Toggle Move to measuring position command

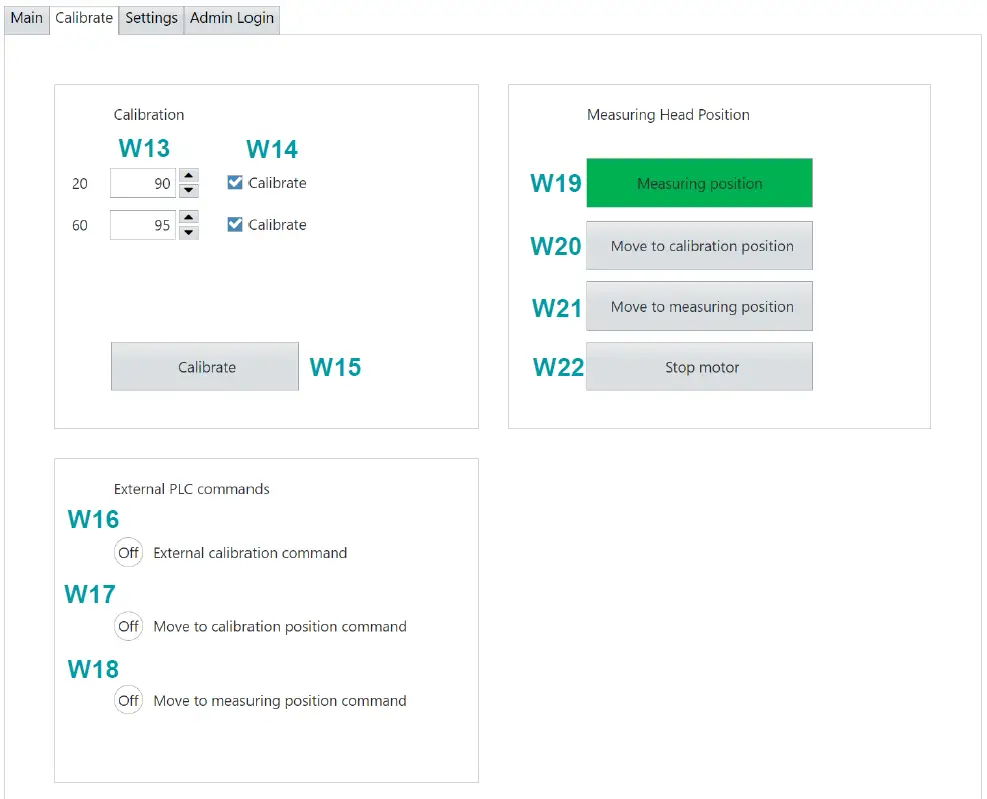click(128, 701)
